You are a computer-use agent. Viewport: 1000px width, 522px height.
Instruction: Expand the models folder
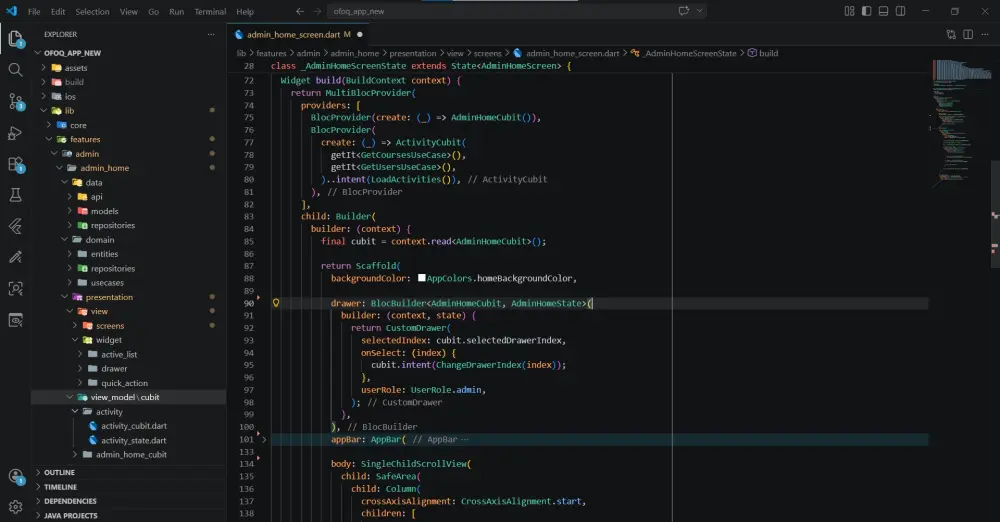pos(104,211)
